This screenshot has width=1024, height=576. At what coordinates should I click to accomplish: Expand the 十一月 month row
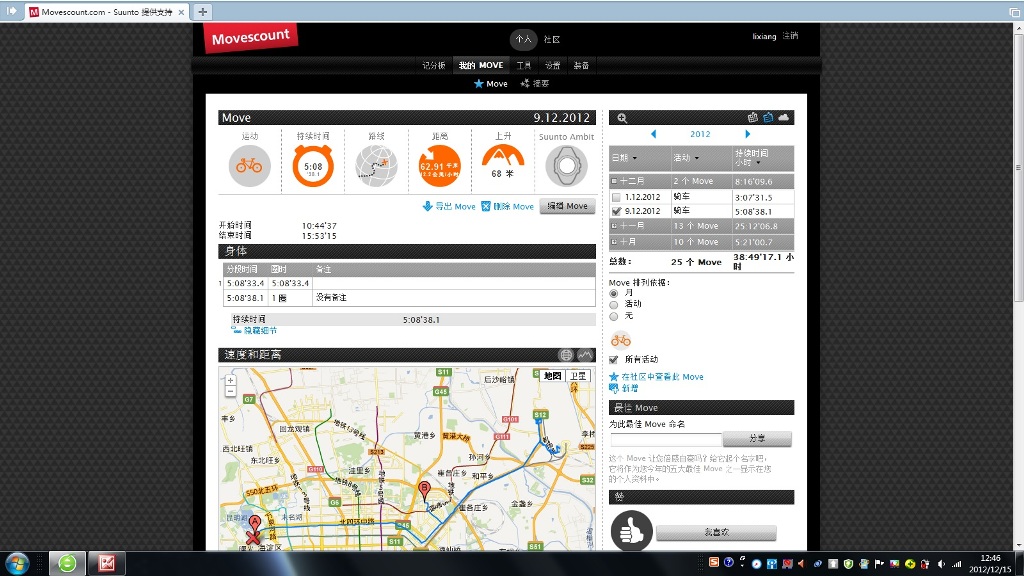[614, 227]
